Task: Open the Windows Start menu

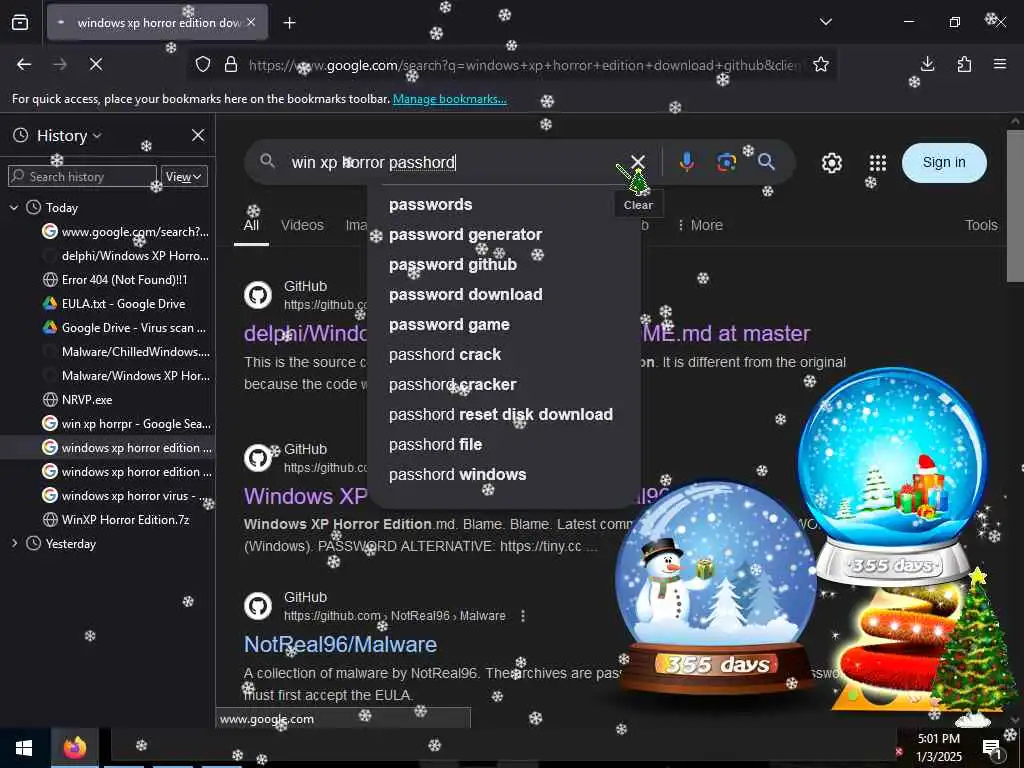Action: 24,747
